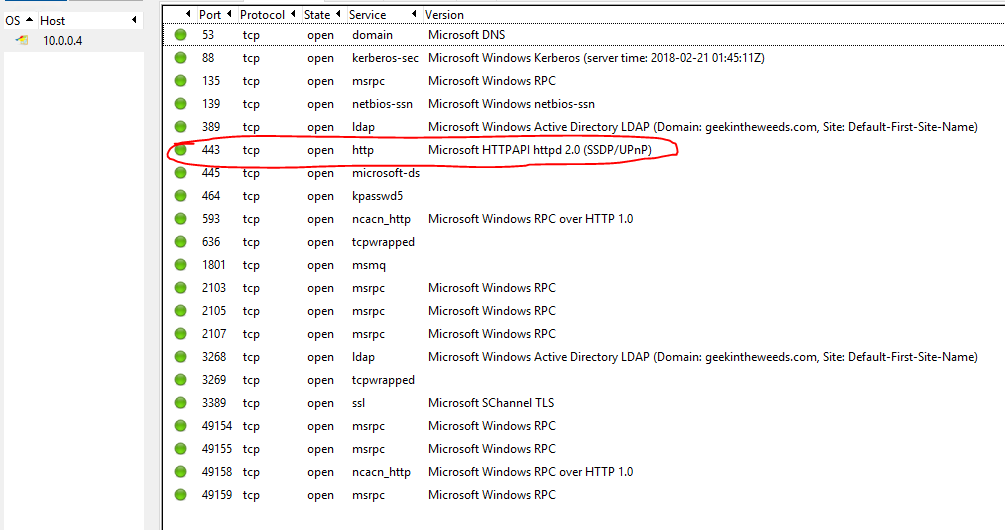
Task: Click the green status icon for port 53
Action: pyautogui.click(x=181, y=35)
